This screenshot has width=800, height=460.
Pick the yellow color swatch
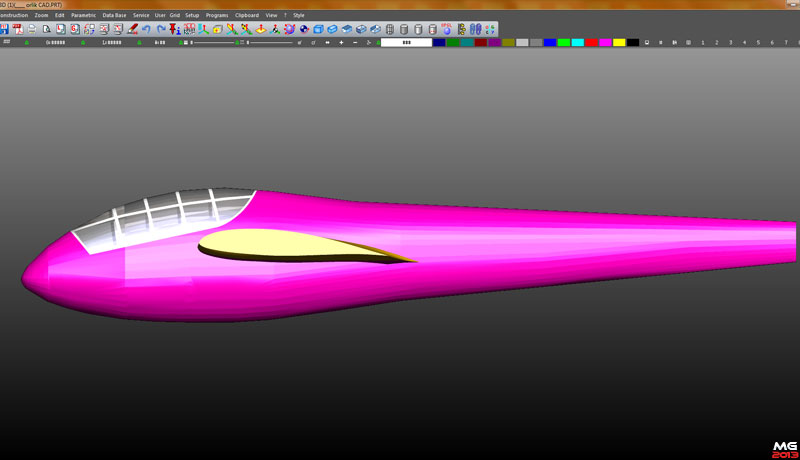tap(619, 43)
